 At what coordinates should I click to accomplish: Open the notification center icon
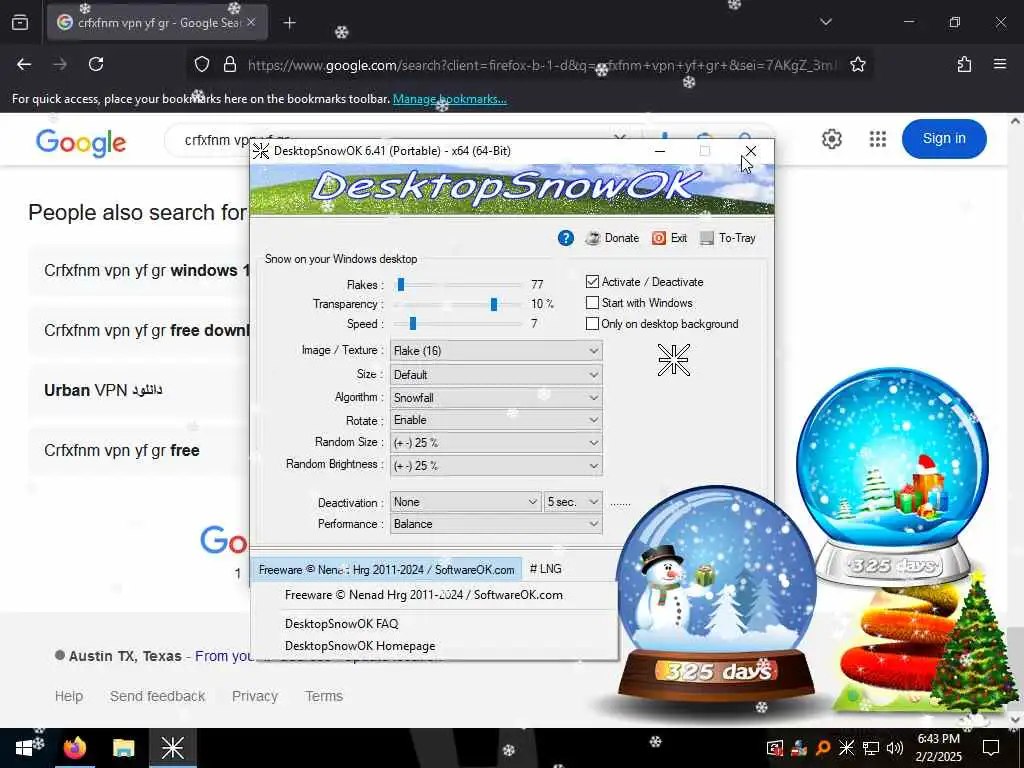tap(991, 748)
